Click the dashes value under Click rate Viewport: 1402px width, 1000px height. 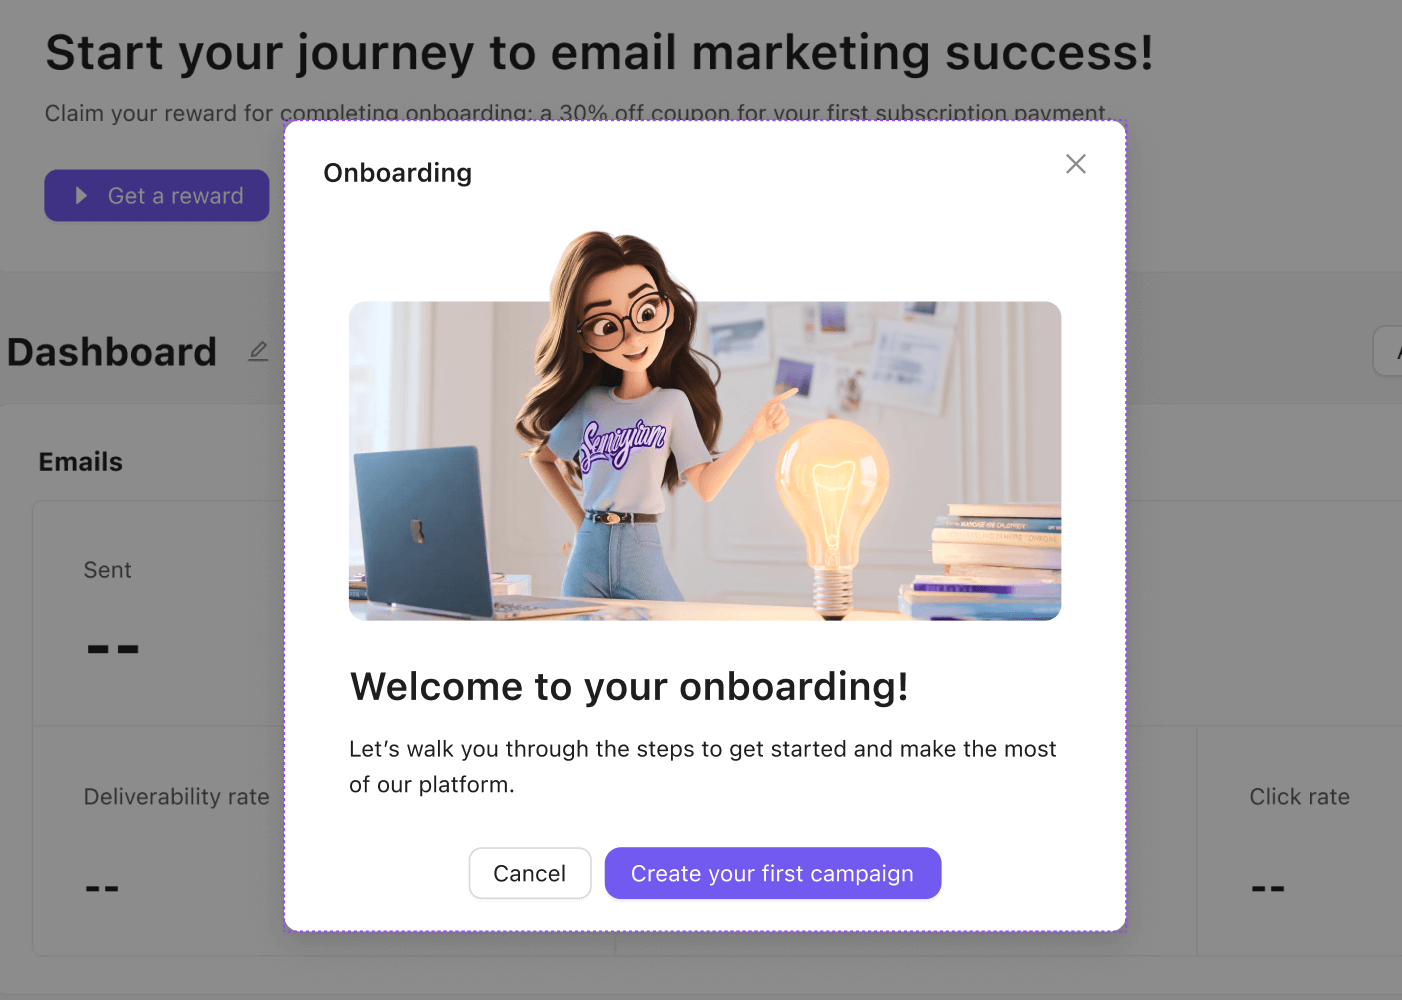1267,888
